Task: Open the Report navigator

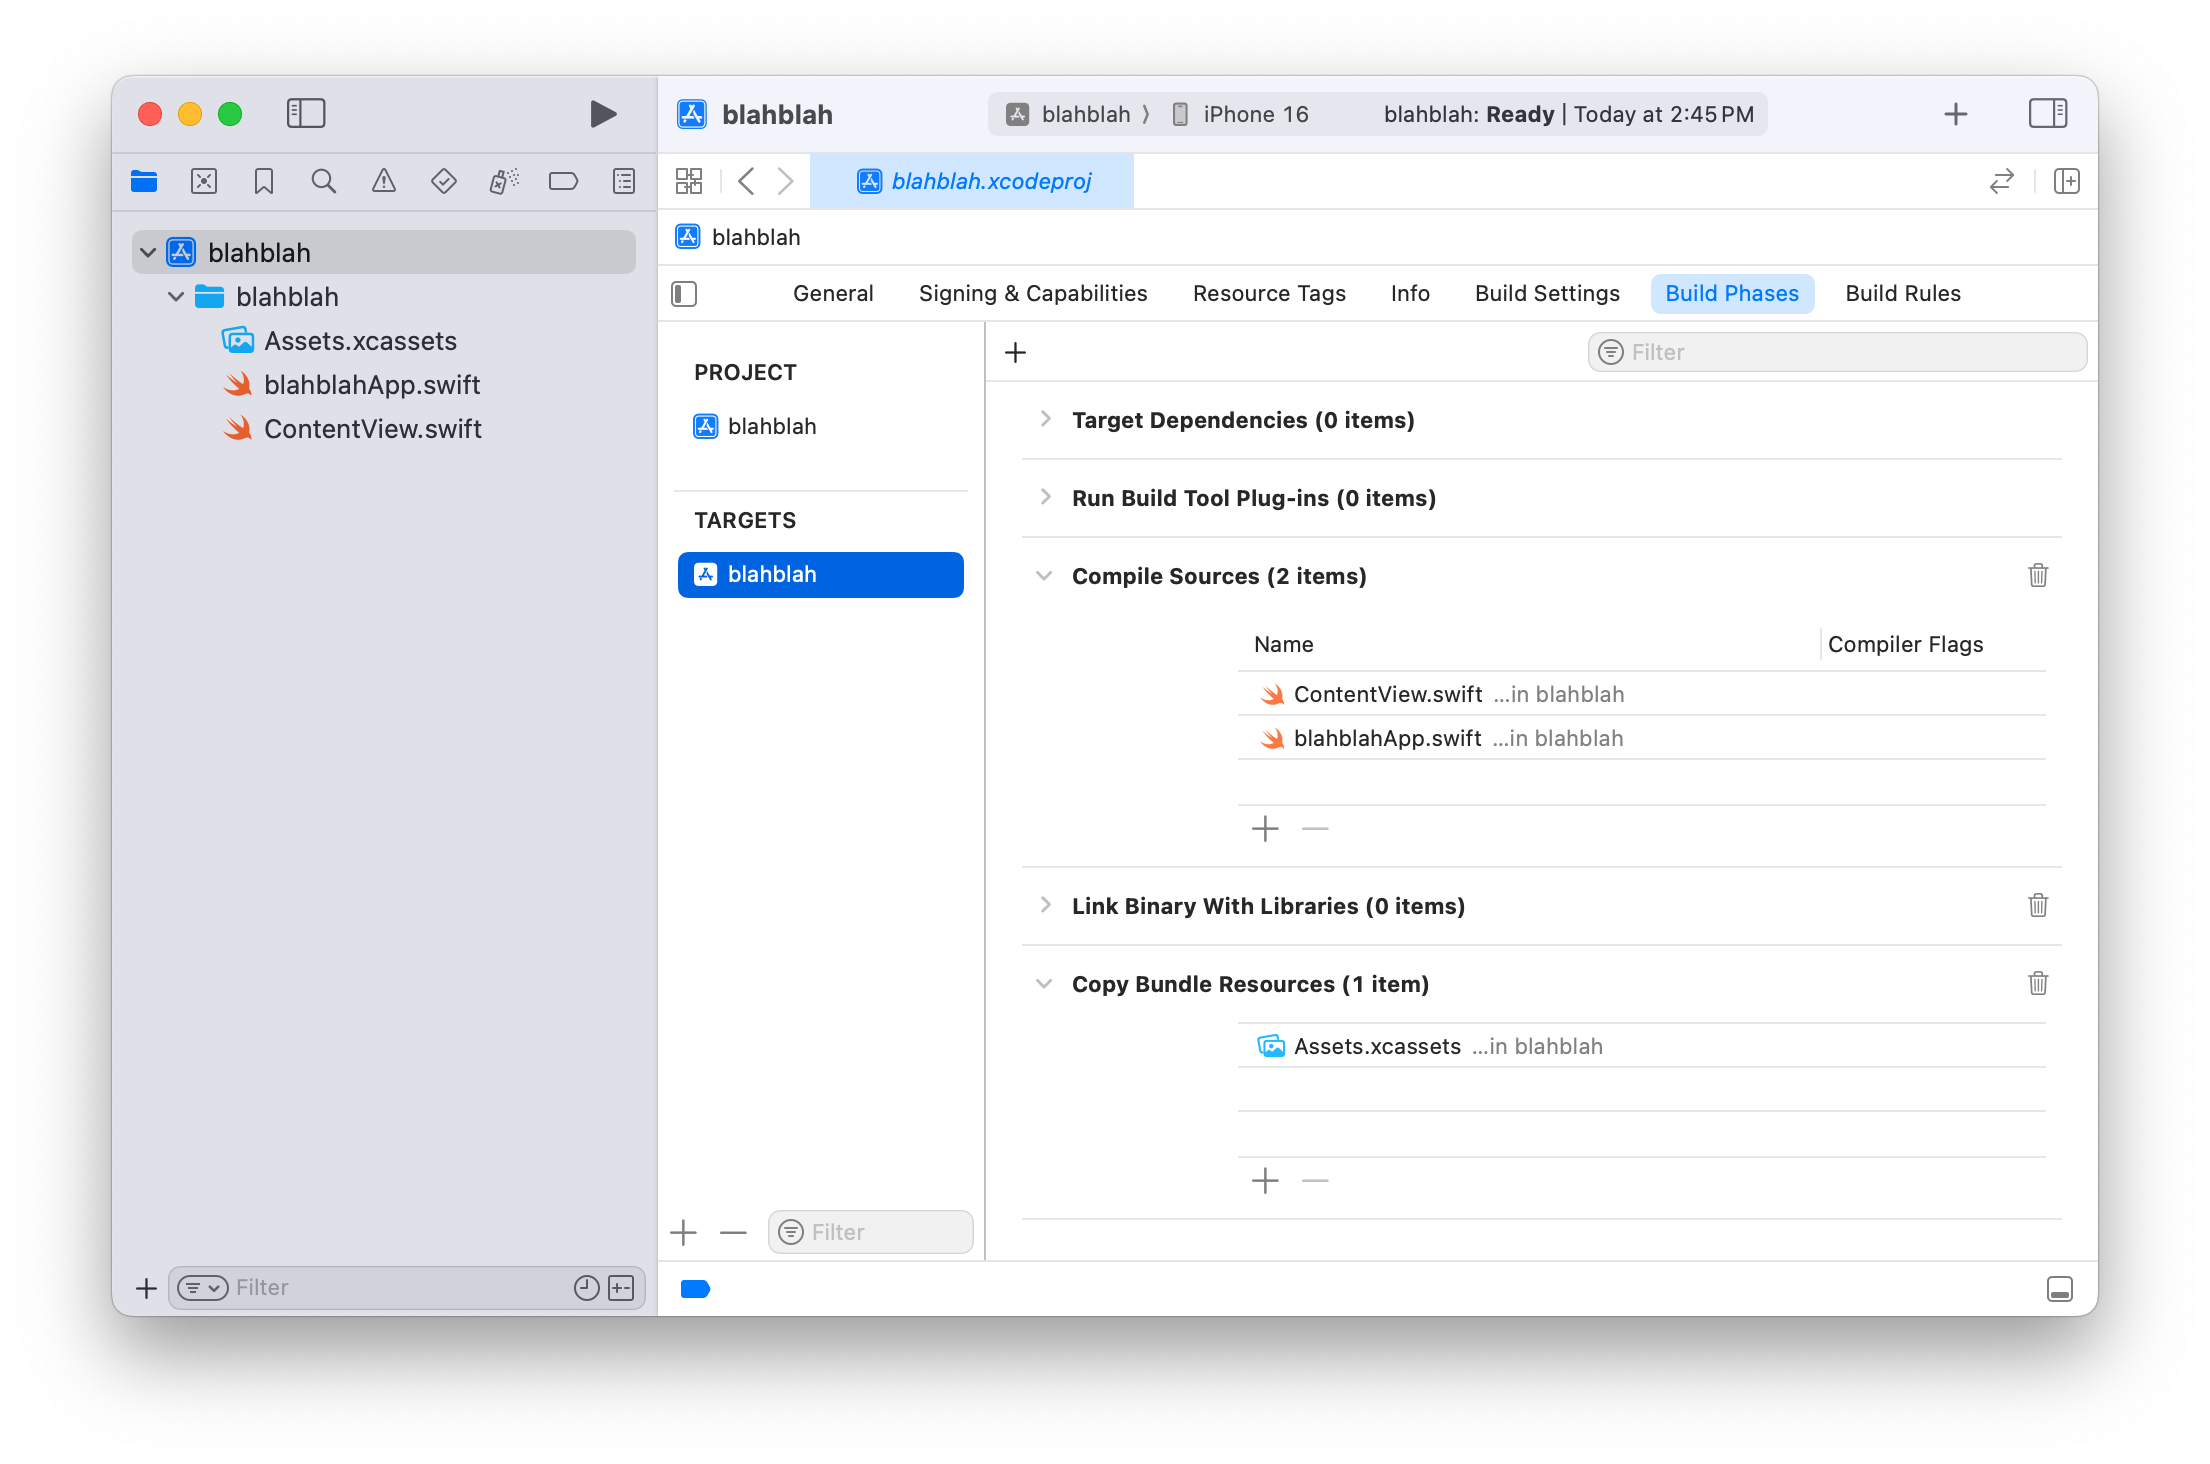Action: click(624, 181)
